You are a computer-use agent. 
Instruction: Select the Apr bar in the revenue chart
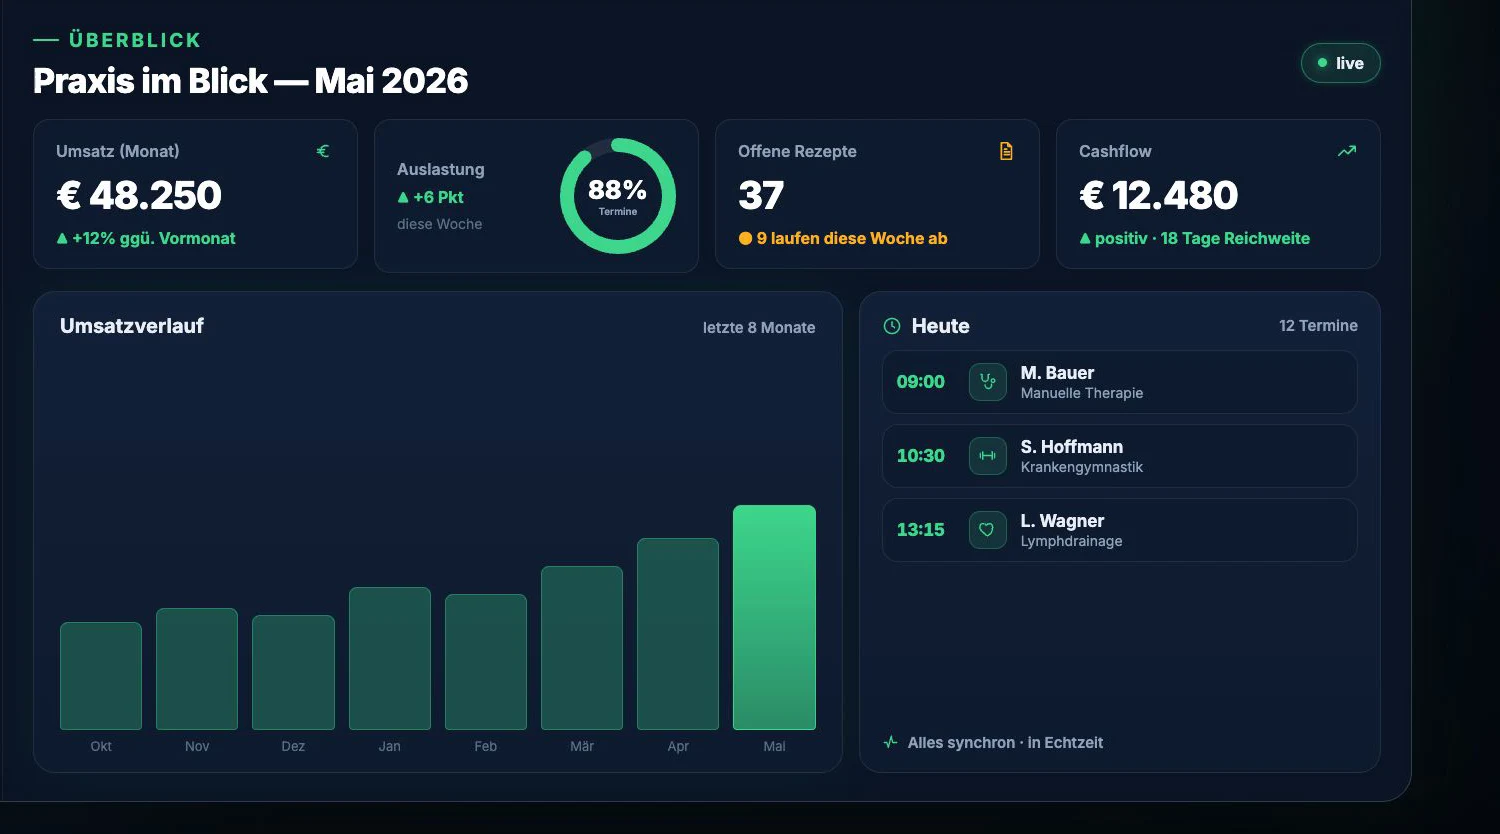[x=678, y=634]
